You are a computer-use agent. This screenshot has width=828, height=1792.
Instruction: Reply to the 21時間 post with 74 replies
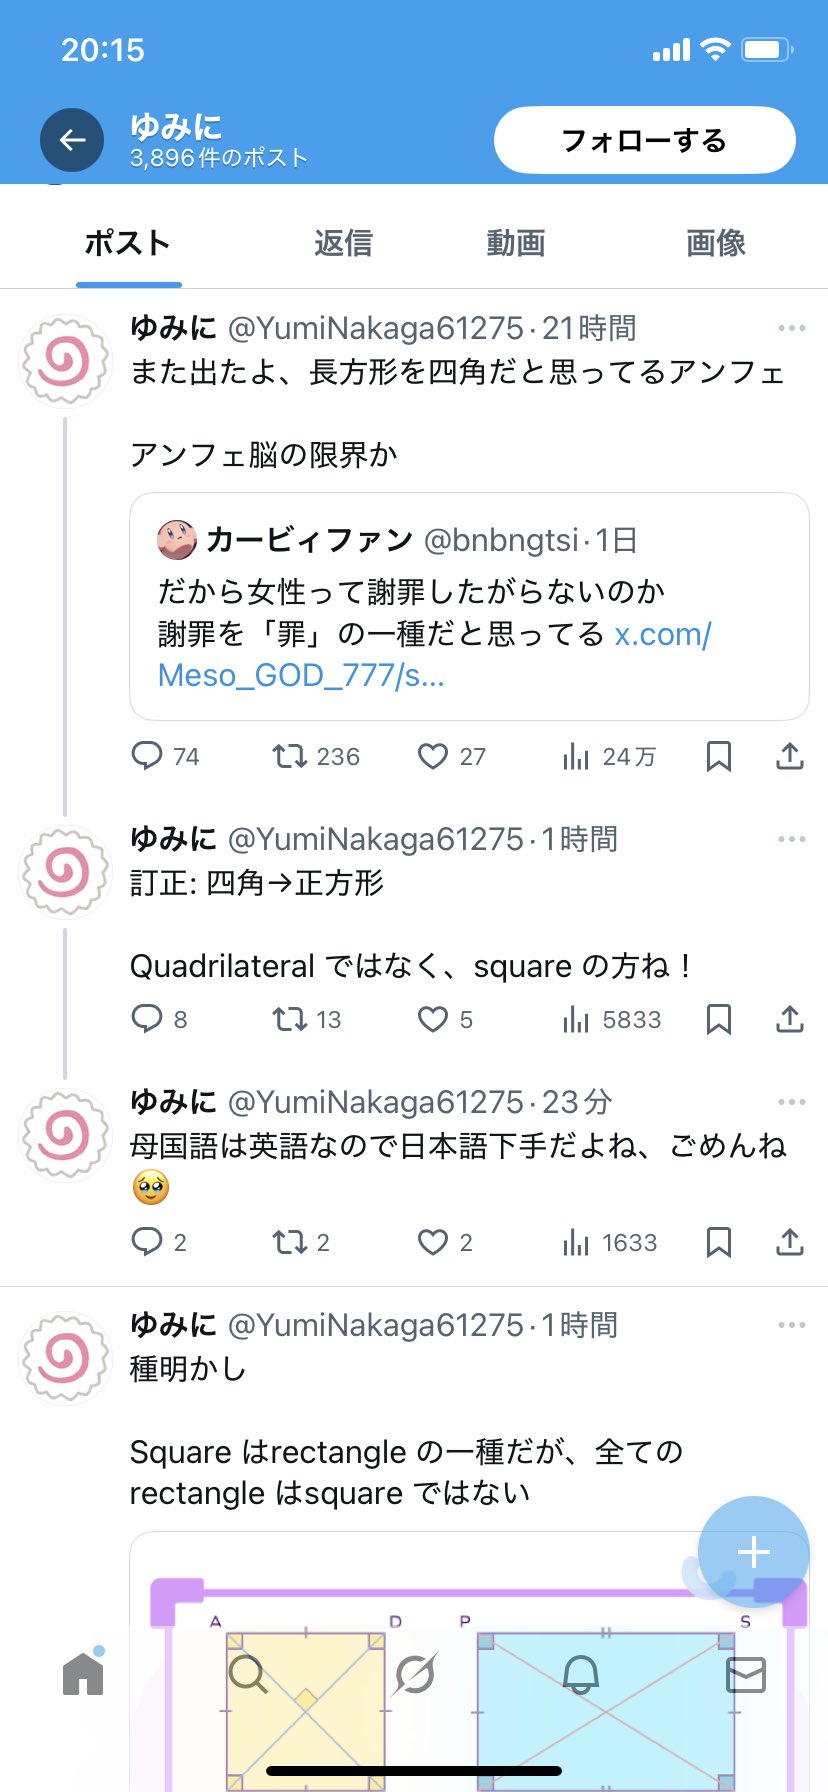(147, 756)
